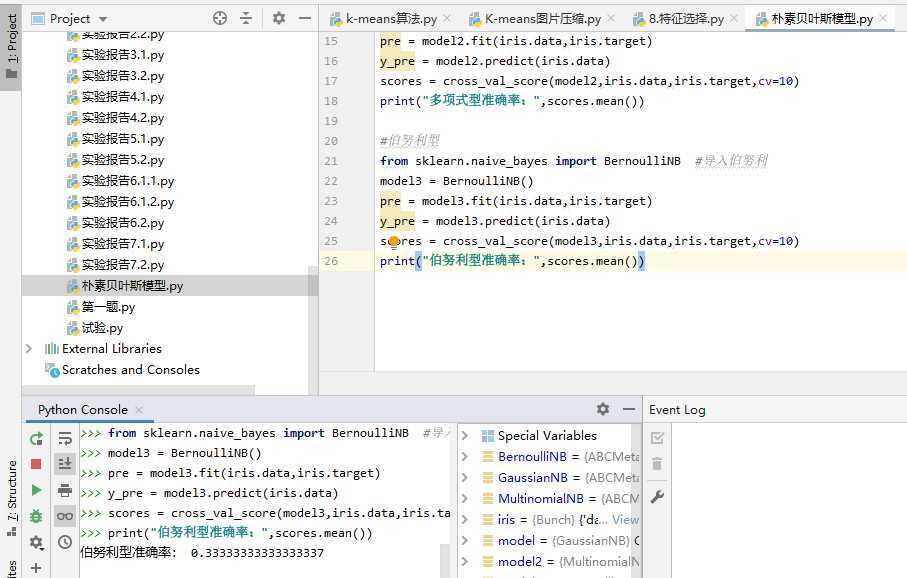907x578 pixels.
Task: Close the 朴素贝叶斯模型.py editor tab
Action: coord(883,19)
